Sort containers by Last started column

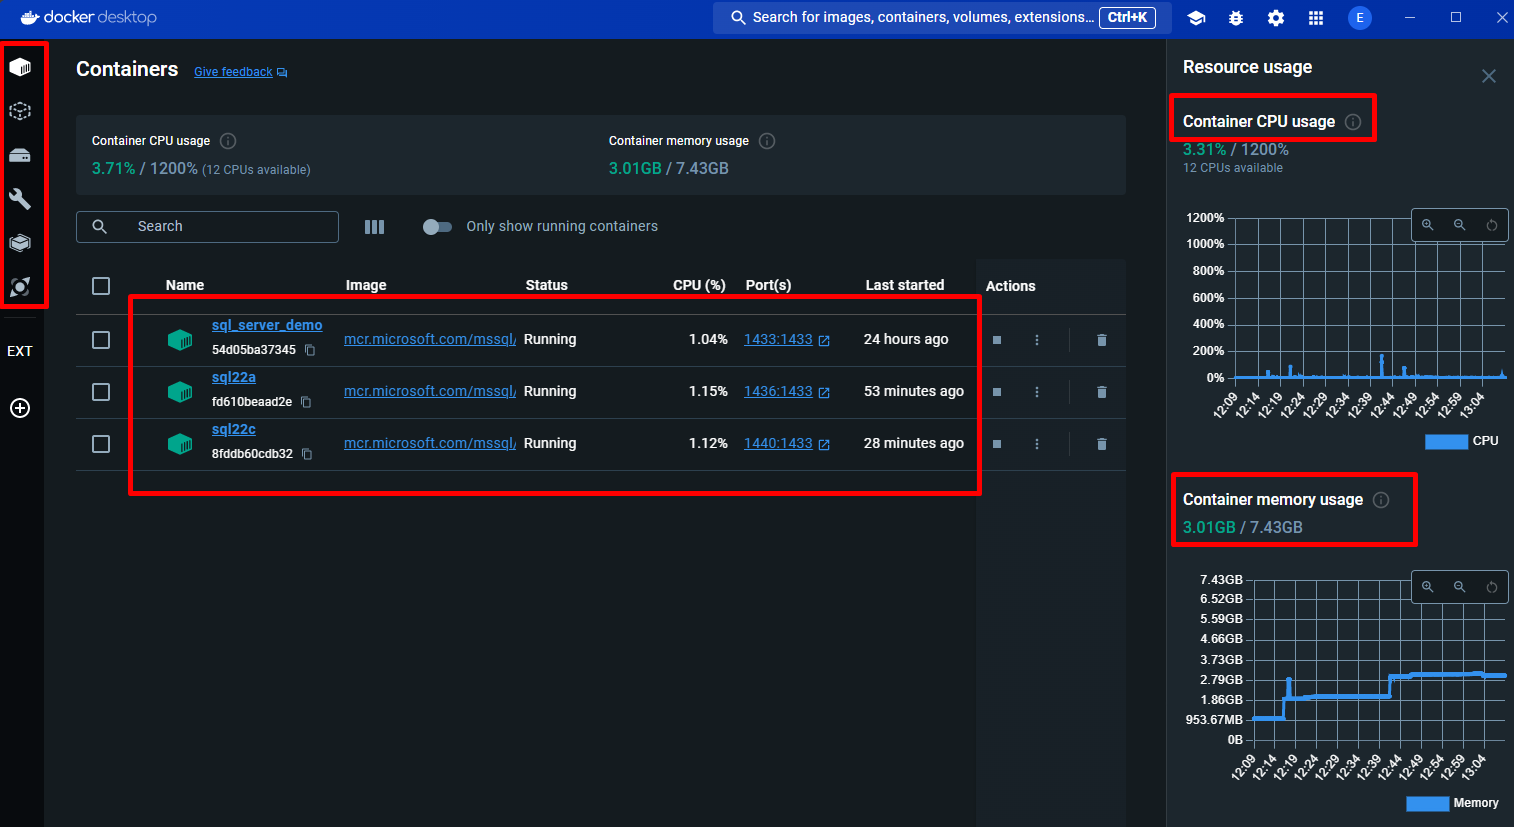(905, 285)
